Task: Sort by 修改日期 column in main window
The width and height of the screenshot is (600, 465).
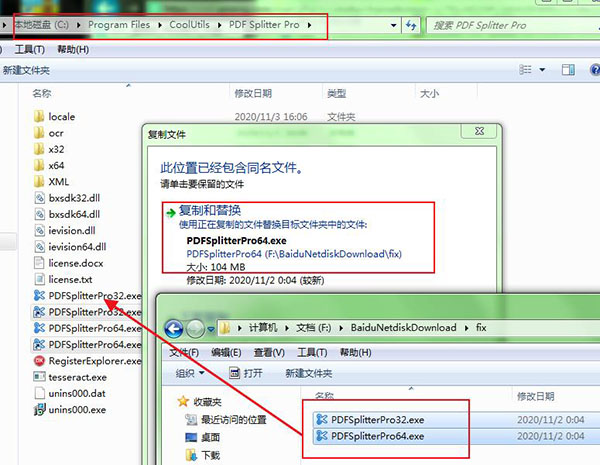Action: [x=253, y=93]
